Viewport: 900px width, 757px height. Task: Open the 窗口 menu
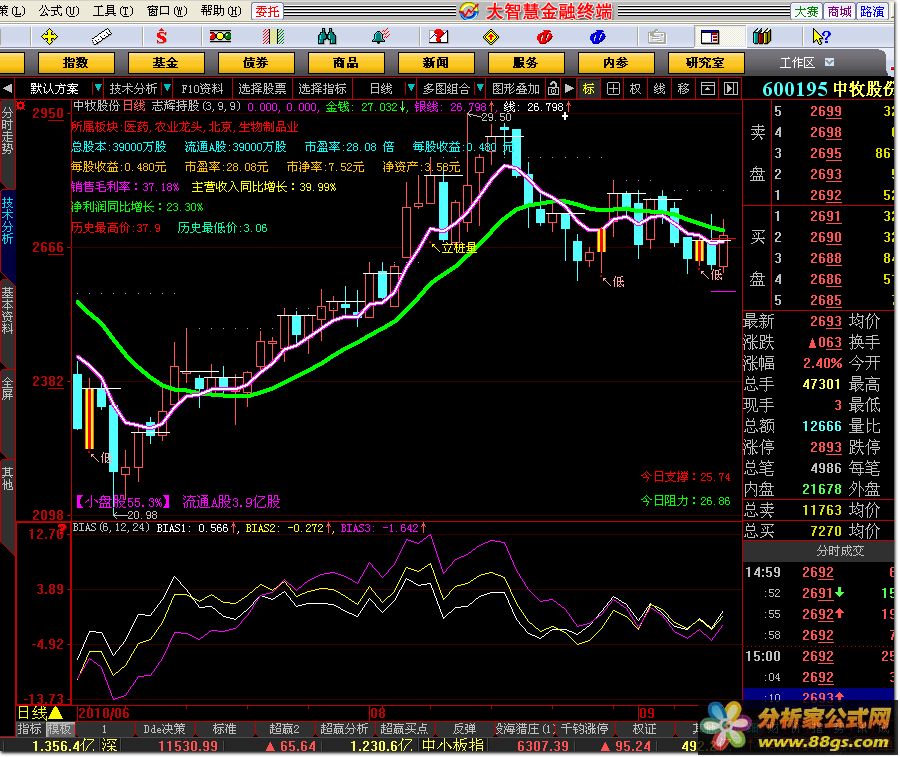166,10
